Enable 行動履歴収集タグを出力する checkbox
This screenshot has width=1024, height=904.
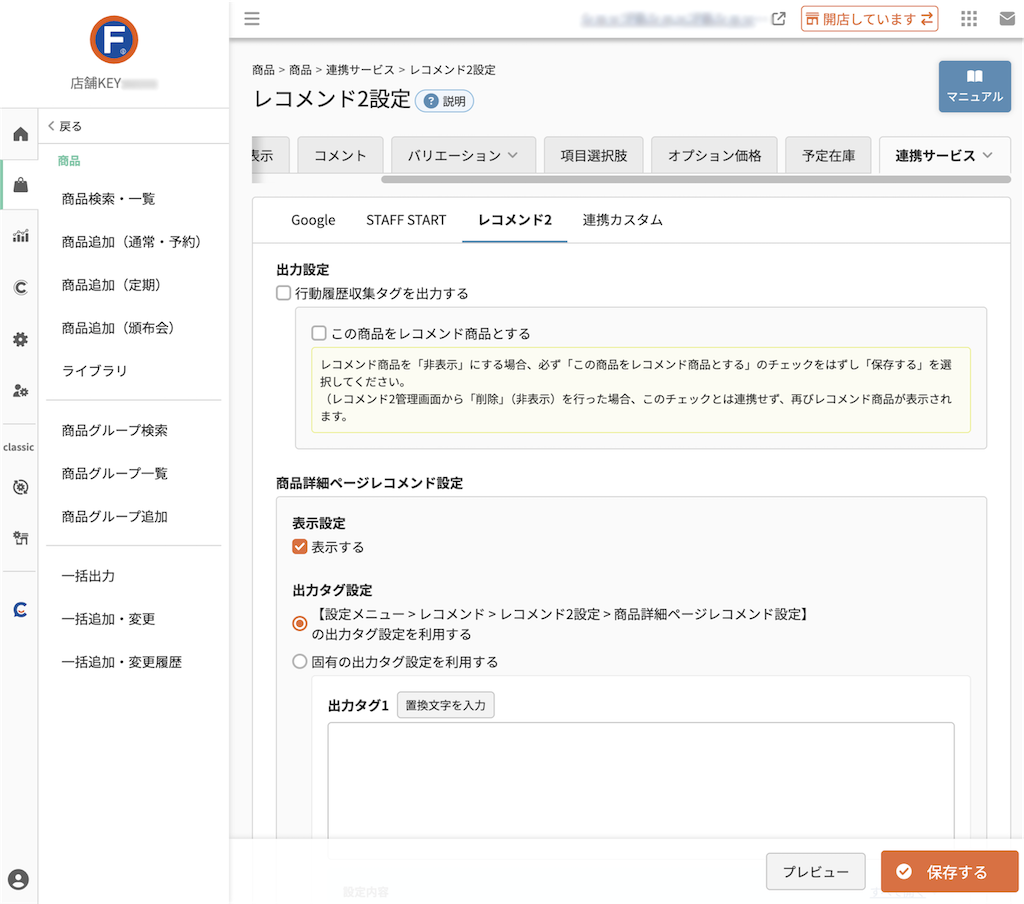[x=283, y=293]
